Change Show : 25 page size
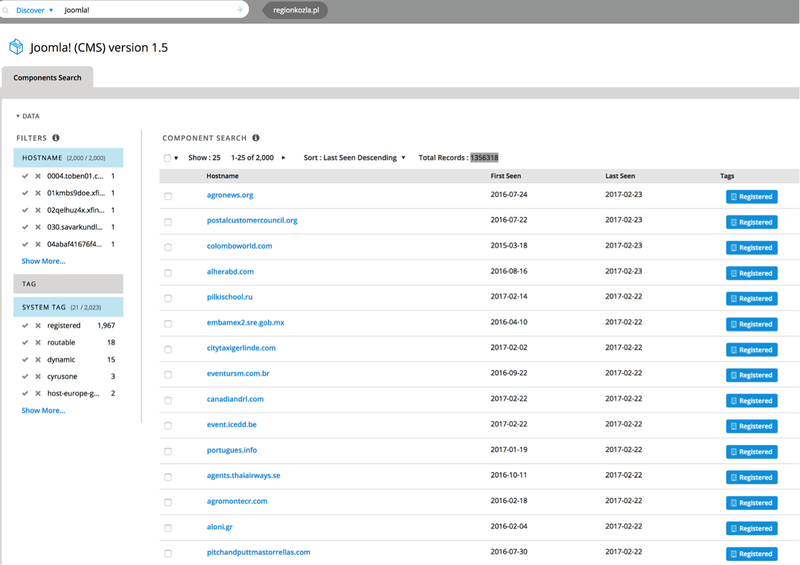The image size is (800, 565). pos(204,158)
